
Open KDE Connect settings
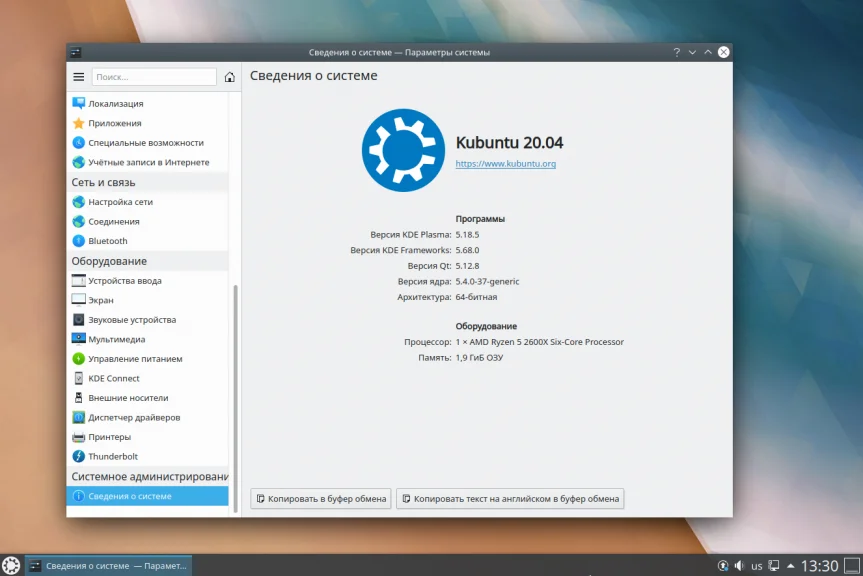pos(148,378)
